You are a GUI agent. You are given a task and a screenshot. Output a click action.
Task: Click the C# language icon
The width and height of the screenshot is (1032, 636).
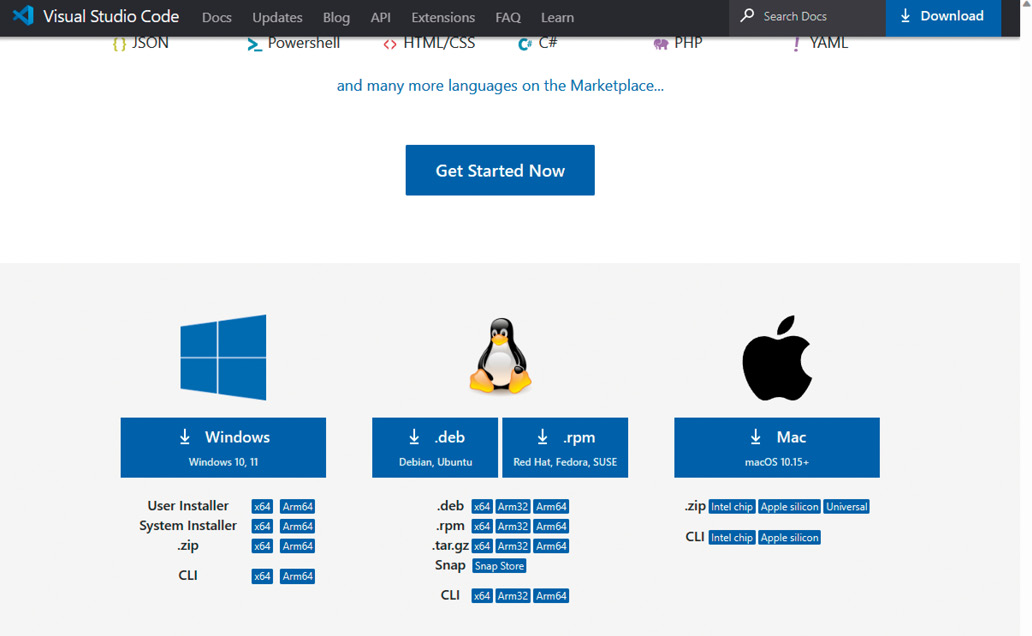[x=525, y=44]
